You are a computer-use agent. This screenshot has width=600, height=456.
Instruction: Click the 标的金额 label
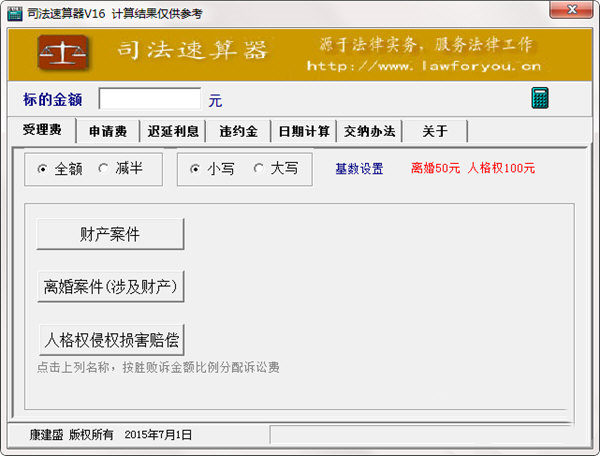(53, 99)
